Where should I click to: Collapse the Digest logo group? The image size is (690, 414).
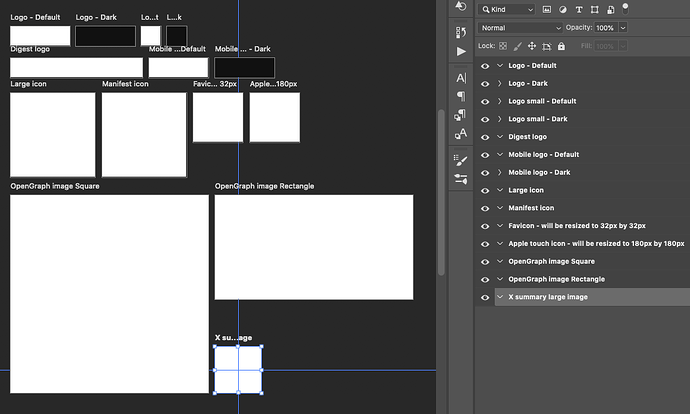click(x=500, y=137)
